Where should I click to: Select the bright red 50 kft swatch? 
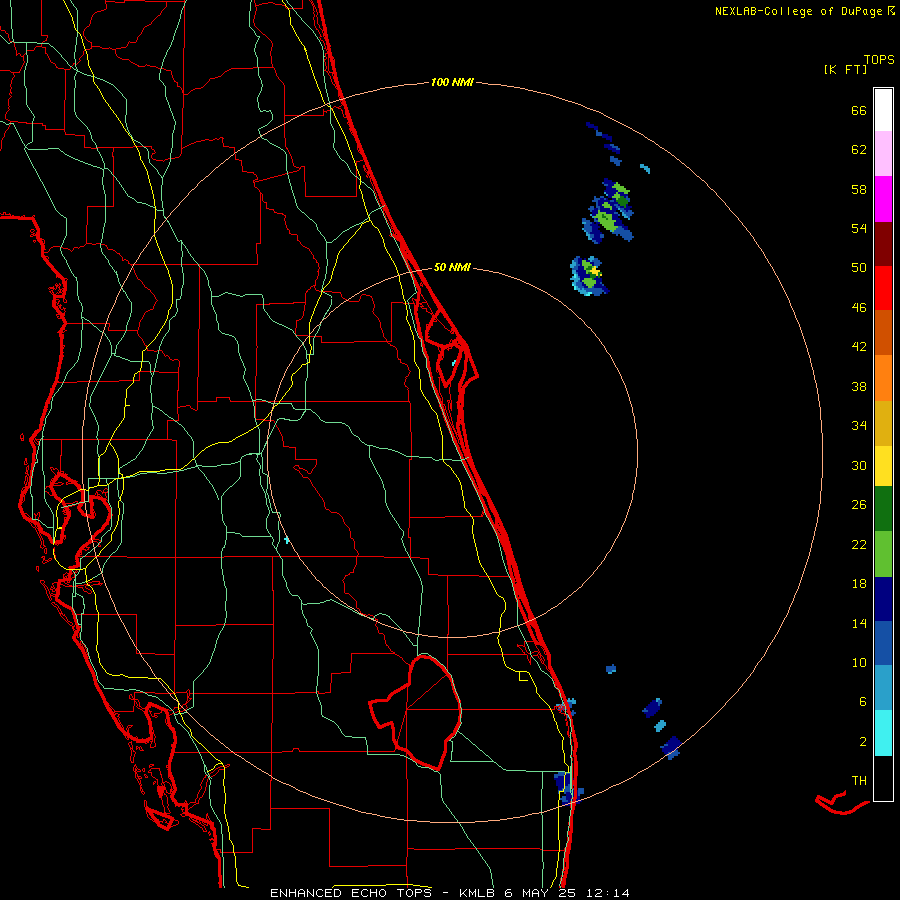(x=883, y=288)
